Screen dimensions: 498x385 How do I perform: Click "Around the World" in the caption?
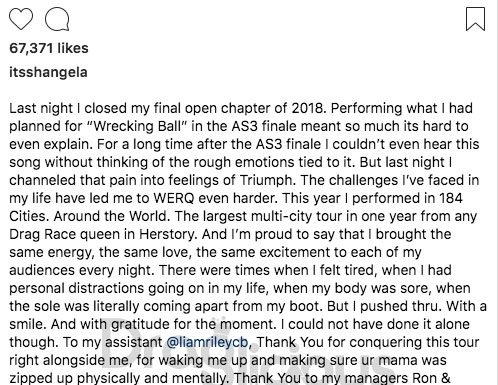[110, 216]
